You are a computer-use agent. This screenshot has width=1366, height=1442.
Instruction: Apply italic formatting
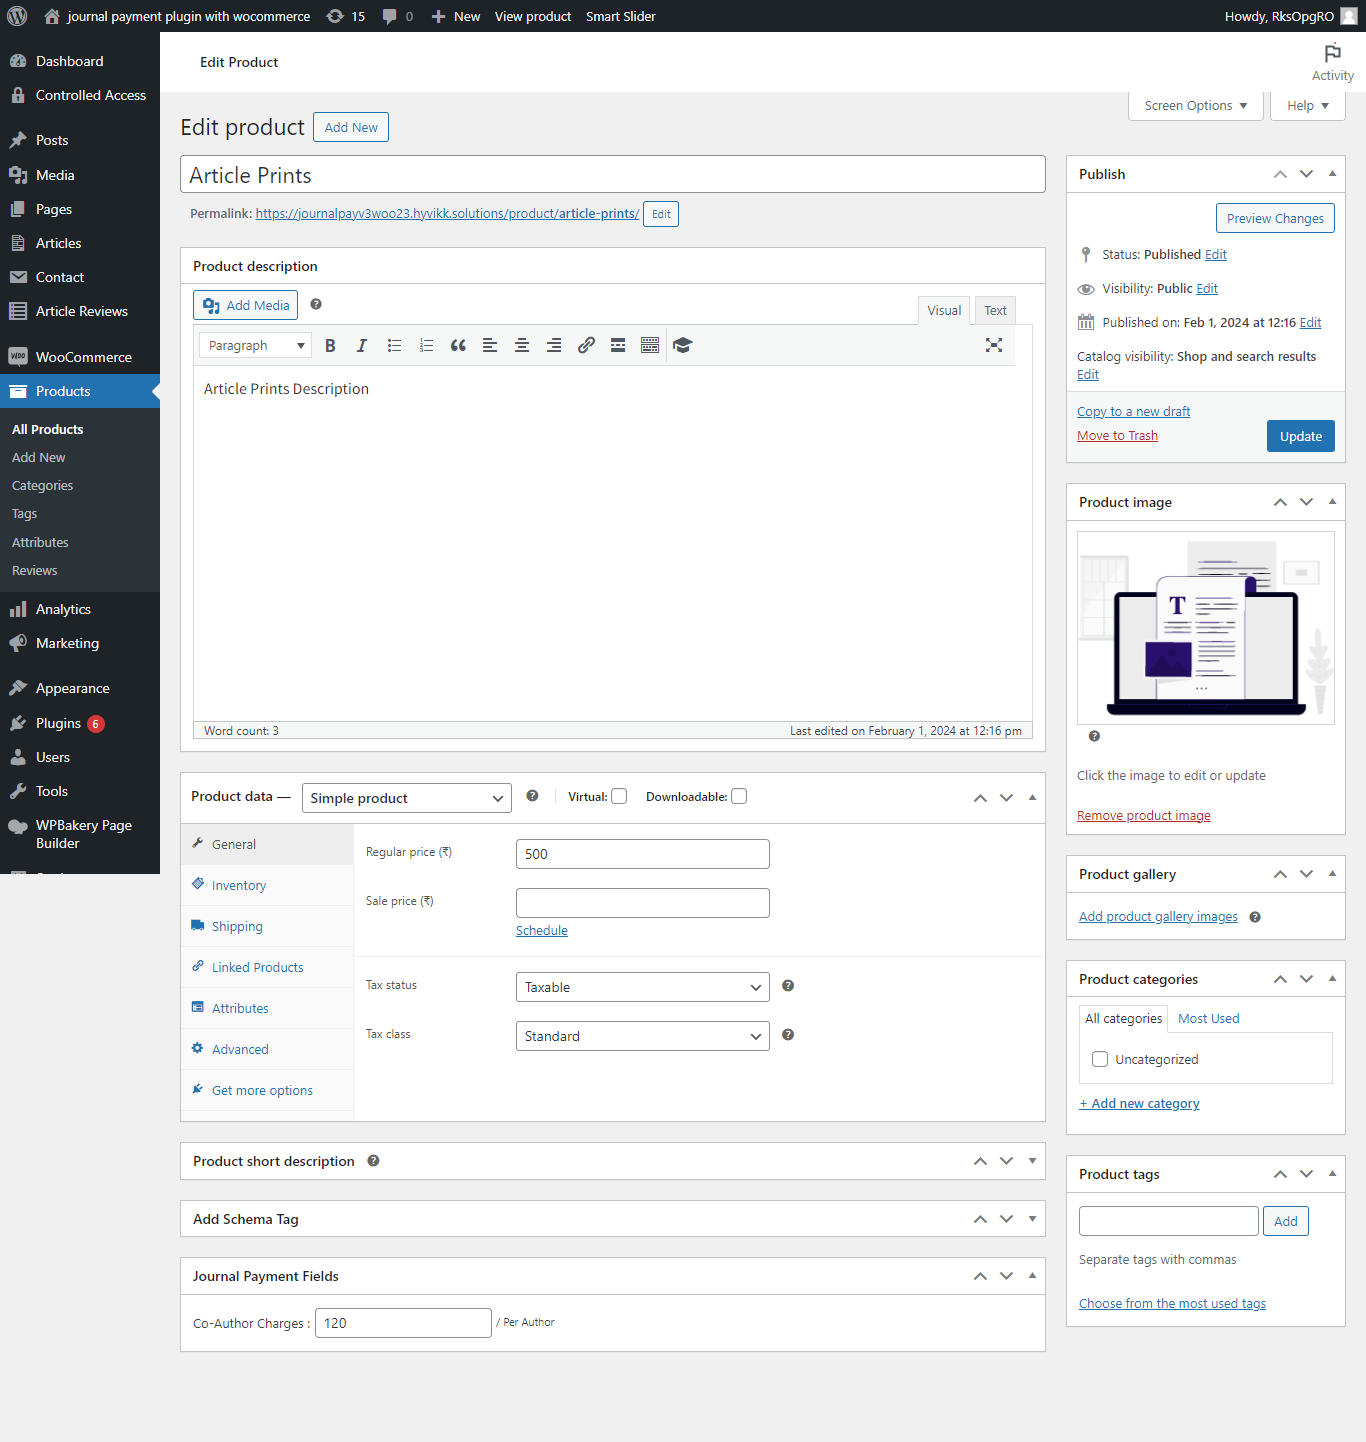click(362, 345)
